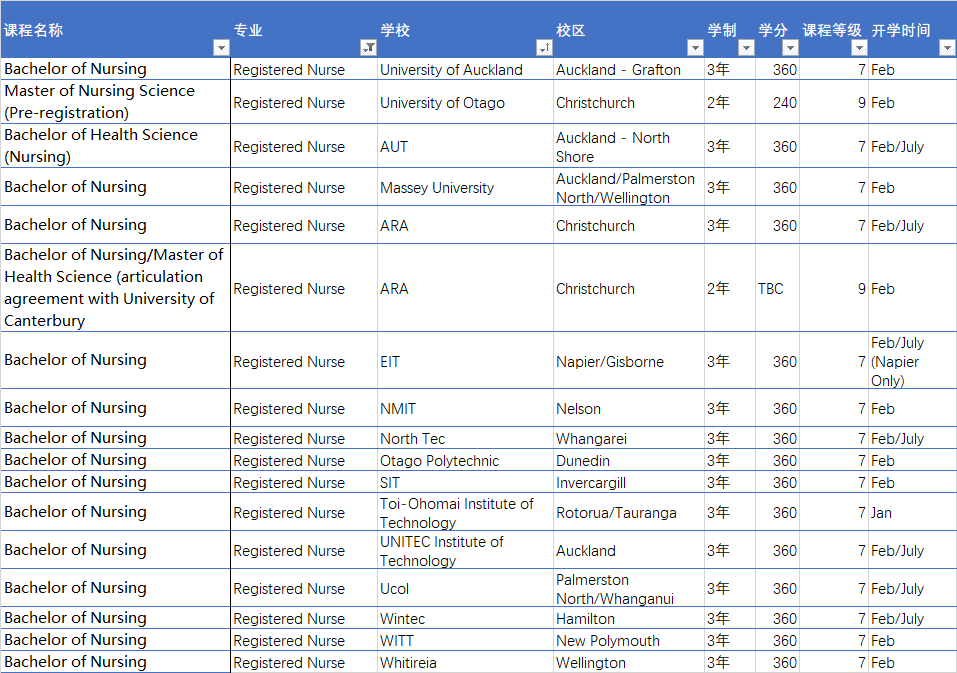Click the Auckland - Grafton campus cell

629,70
